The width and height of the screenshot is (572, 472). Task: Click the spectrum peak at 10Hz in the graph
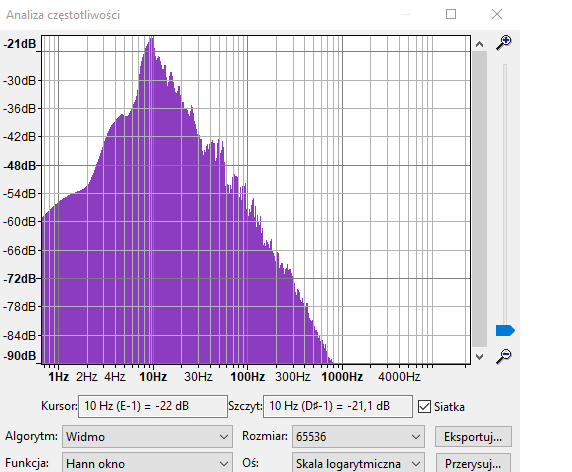pyautogui.click(x=151, y=39)
